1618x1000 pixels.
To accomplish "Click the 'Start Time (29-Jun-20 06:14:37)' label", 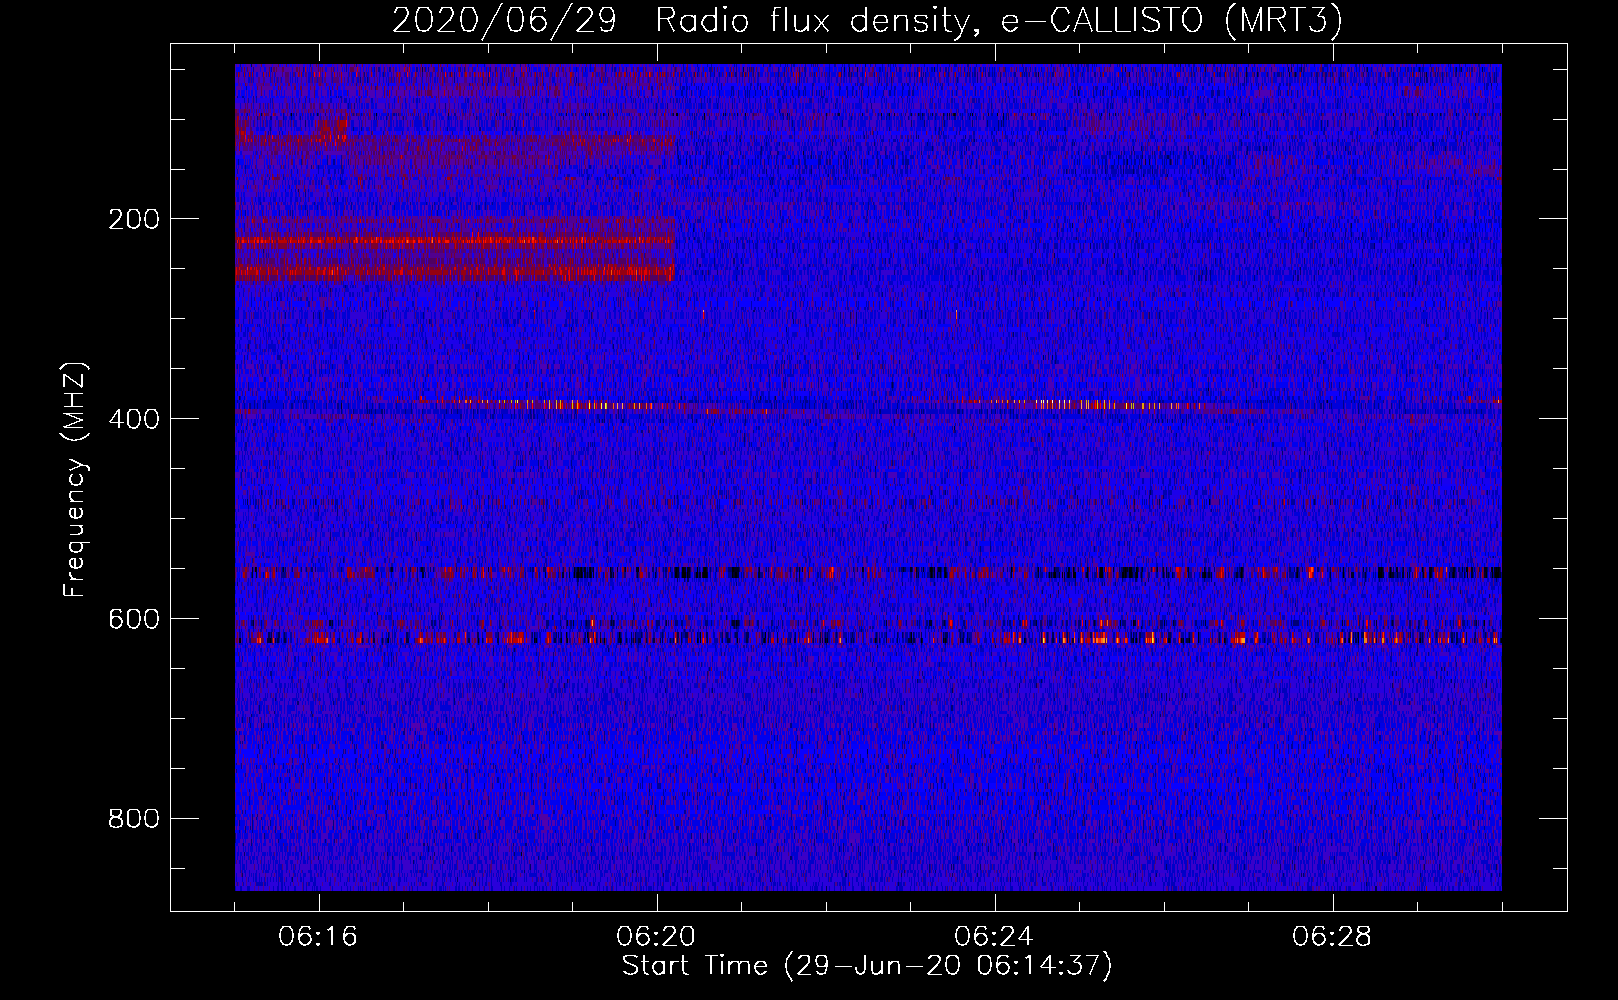I will 867,966.
